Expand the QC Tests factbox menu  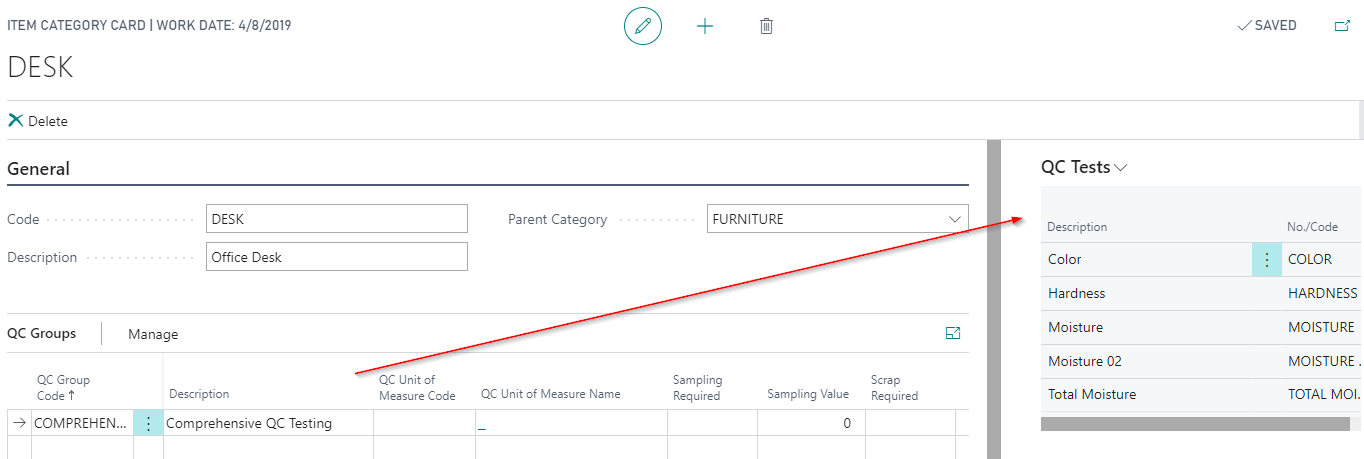(x=1121, y=168)
